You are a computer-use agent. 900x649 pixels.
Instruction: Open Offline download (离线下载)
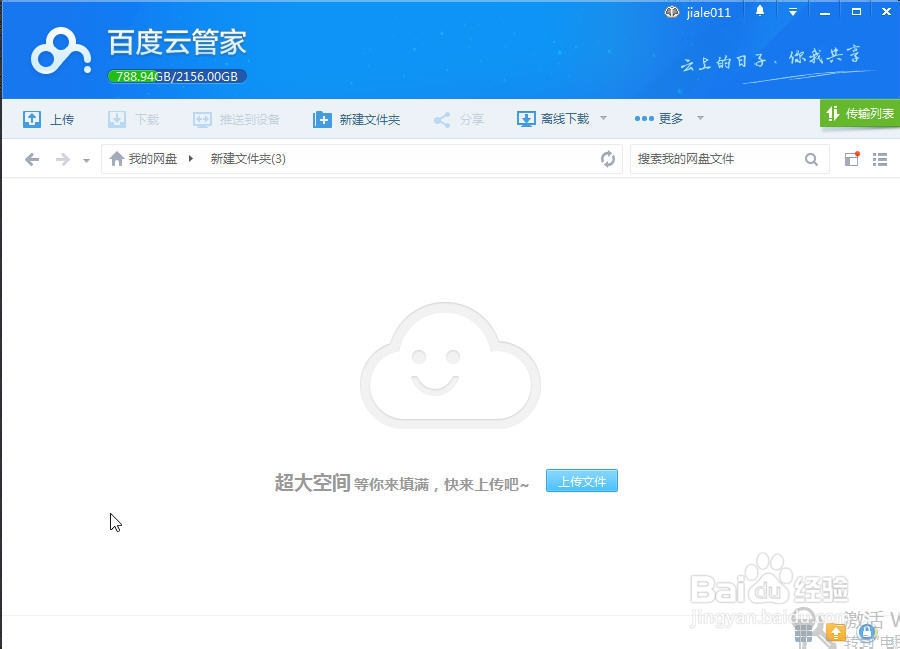pos(553,119)
